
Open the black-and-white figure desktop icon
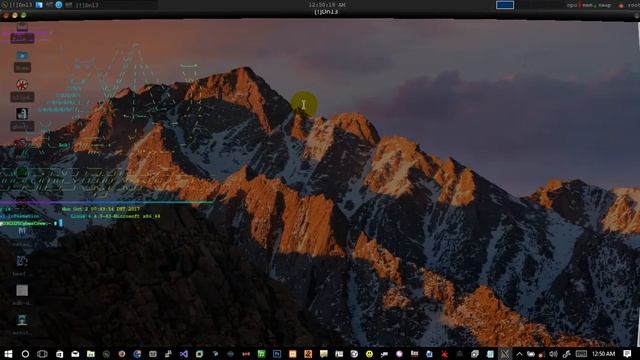22,113
